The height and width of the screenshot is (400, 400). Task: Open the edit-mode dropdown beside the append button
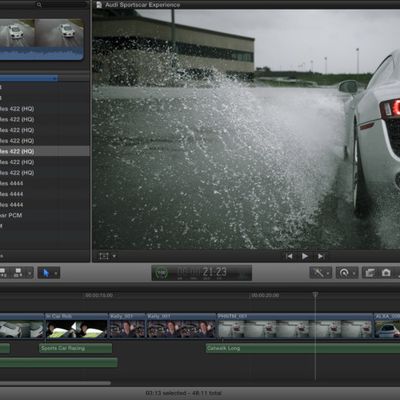coord(29,273)
